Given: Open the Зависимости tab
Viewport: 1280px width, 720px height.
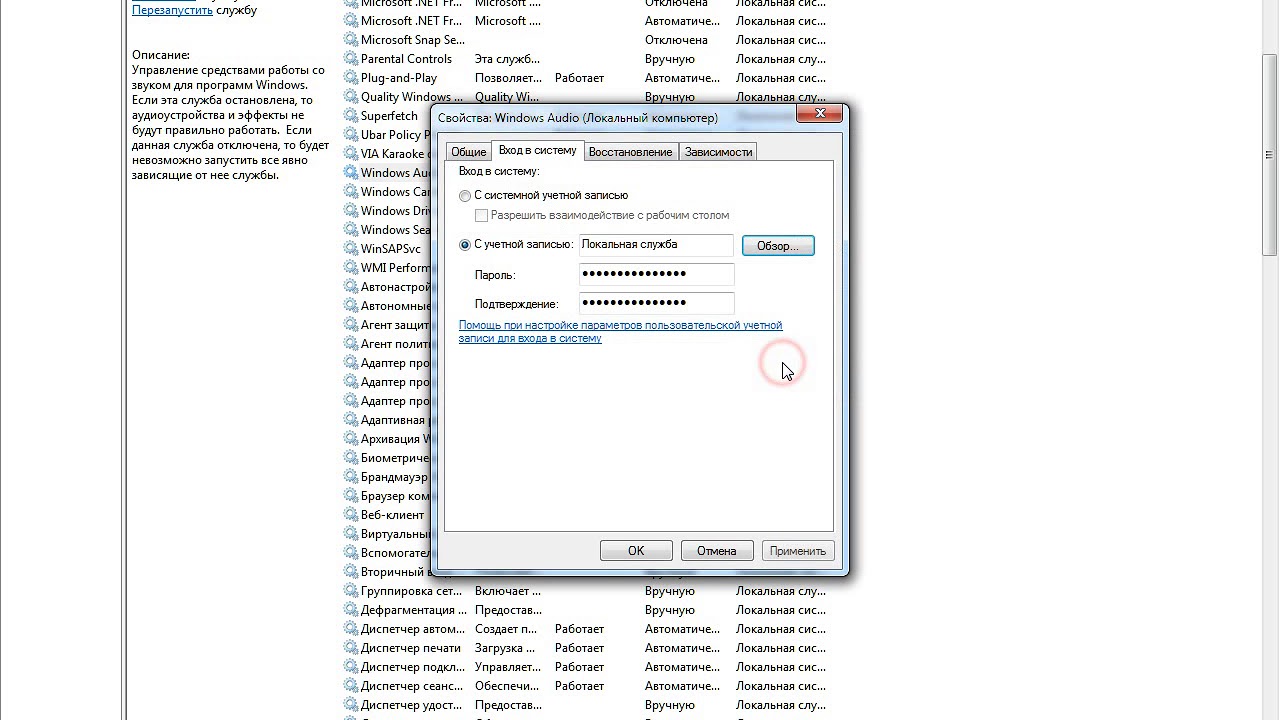Looking at the screenshot, I should 718,152.
